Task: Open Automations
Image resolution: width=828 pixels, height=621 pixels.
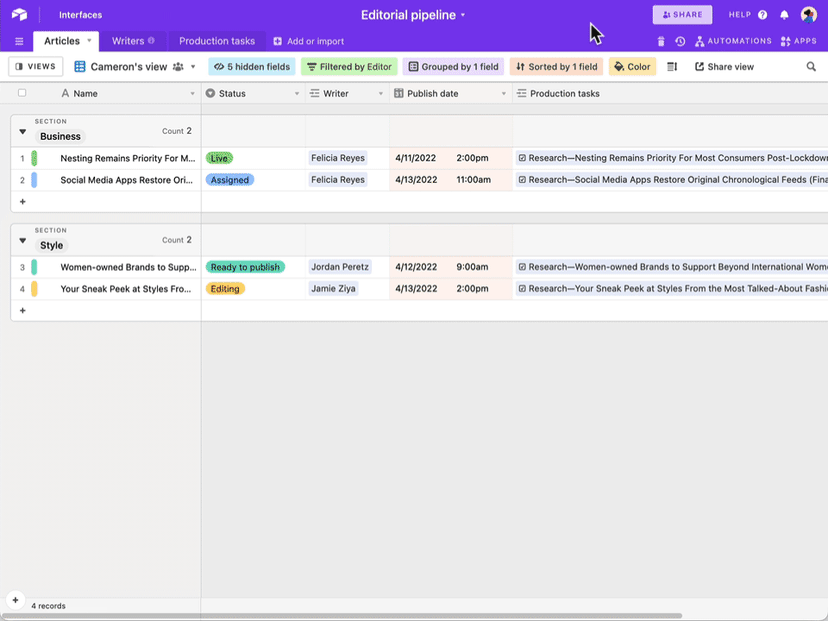Action: pos(734,40)
